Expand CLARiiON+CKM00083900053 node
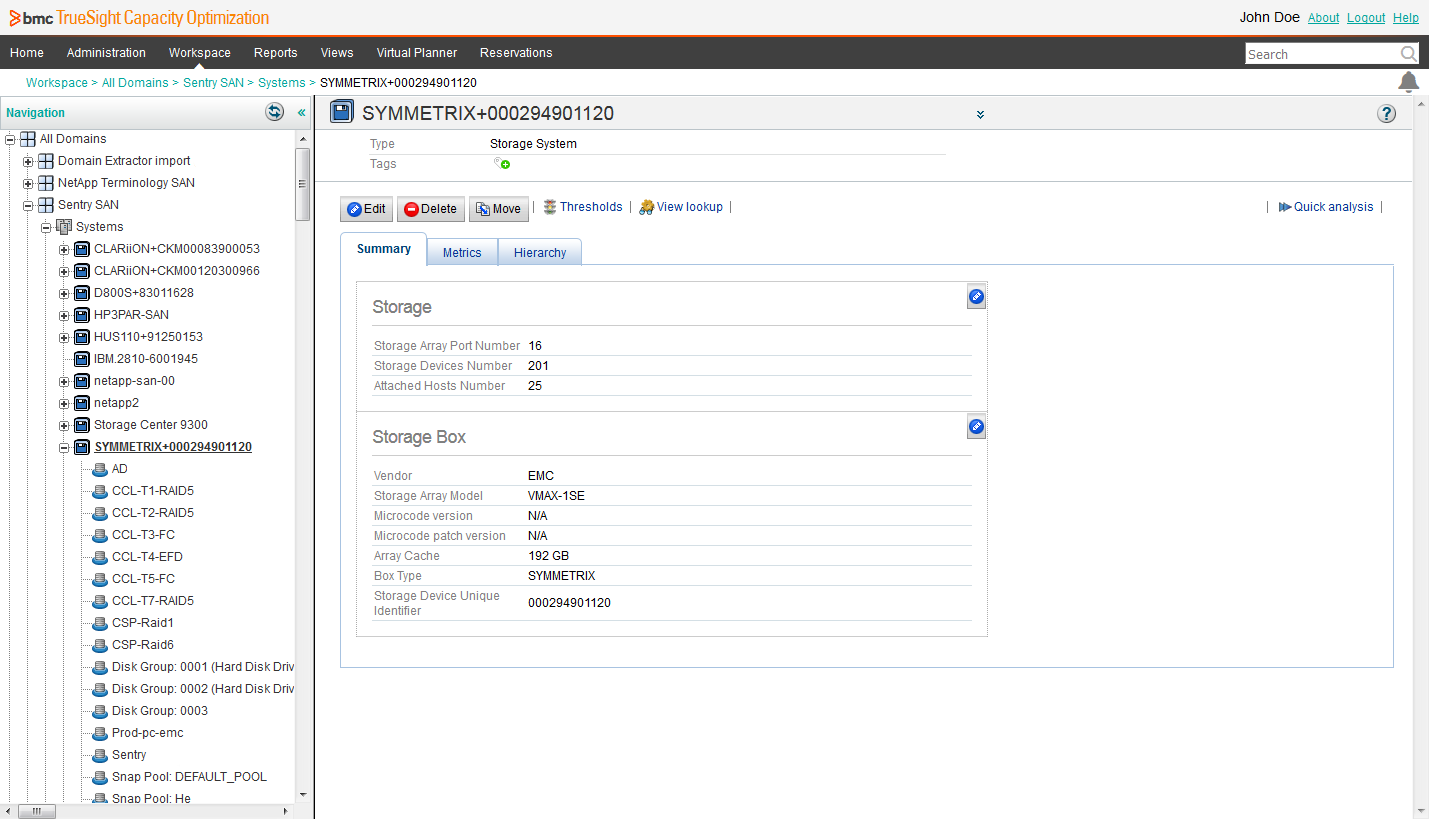Image resolution: width=1429 pixels, height=819 pixels. (x=64, y=249)
